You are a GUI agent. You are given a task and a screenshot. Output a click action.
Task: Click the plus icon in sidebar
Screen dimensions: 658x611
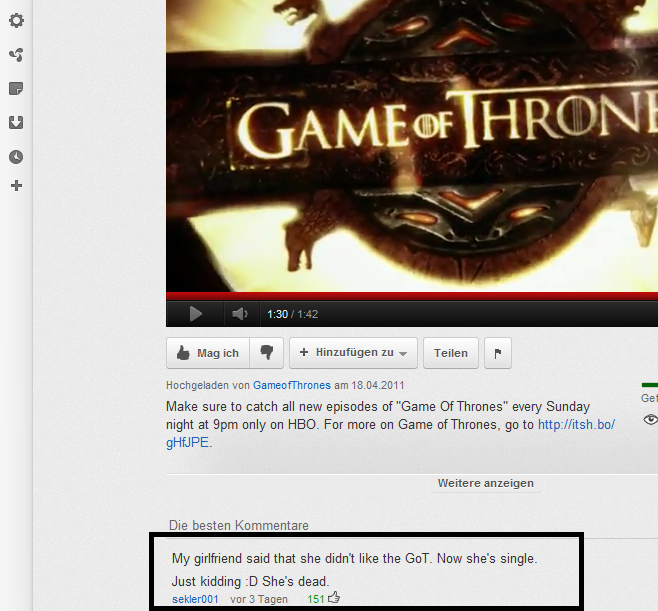pos(16,186)
